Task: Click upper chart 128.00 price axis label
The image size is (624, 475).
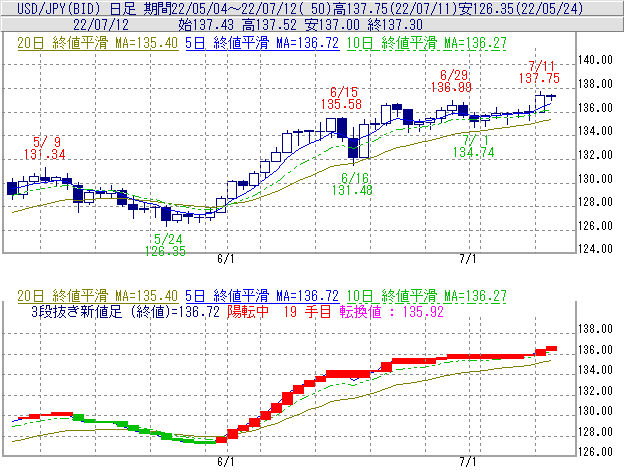Action: (x=595, y=202)
